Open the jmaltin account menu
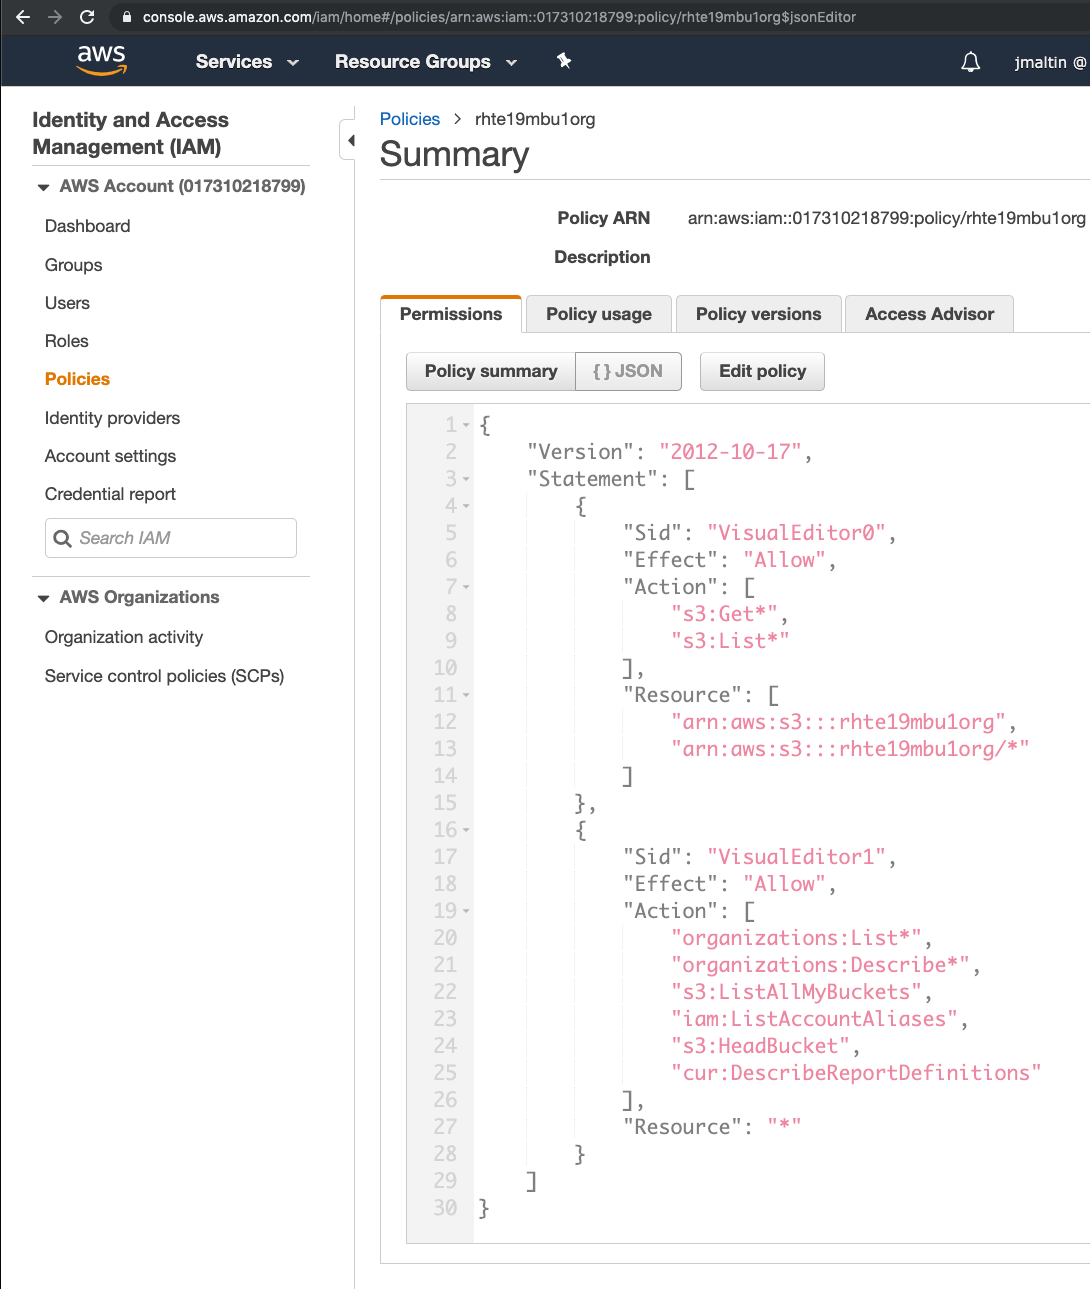The width and height of the screenshot is (1090, 1289). pos(1049,62)
